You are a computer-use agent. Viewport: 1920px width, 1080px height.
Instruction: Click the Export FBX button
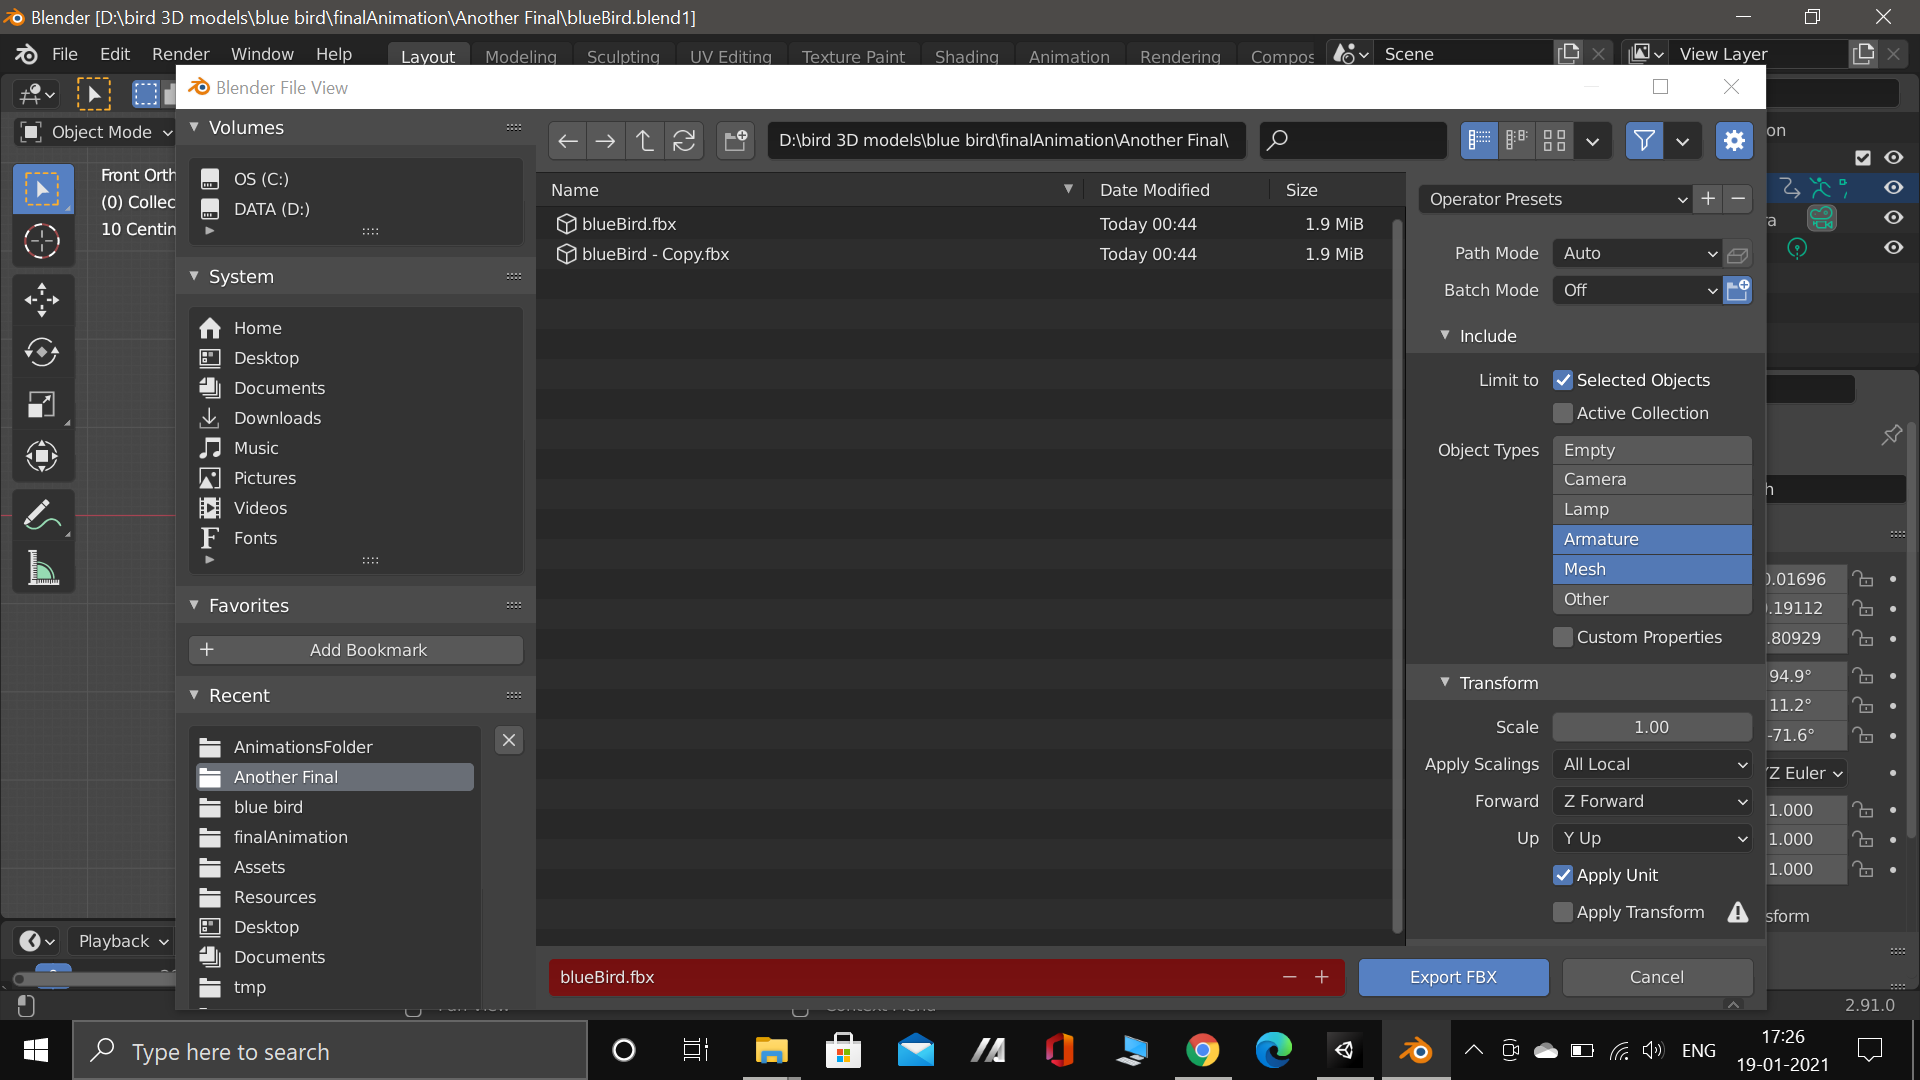click(x=1453, y=977)
